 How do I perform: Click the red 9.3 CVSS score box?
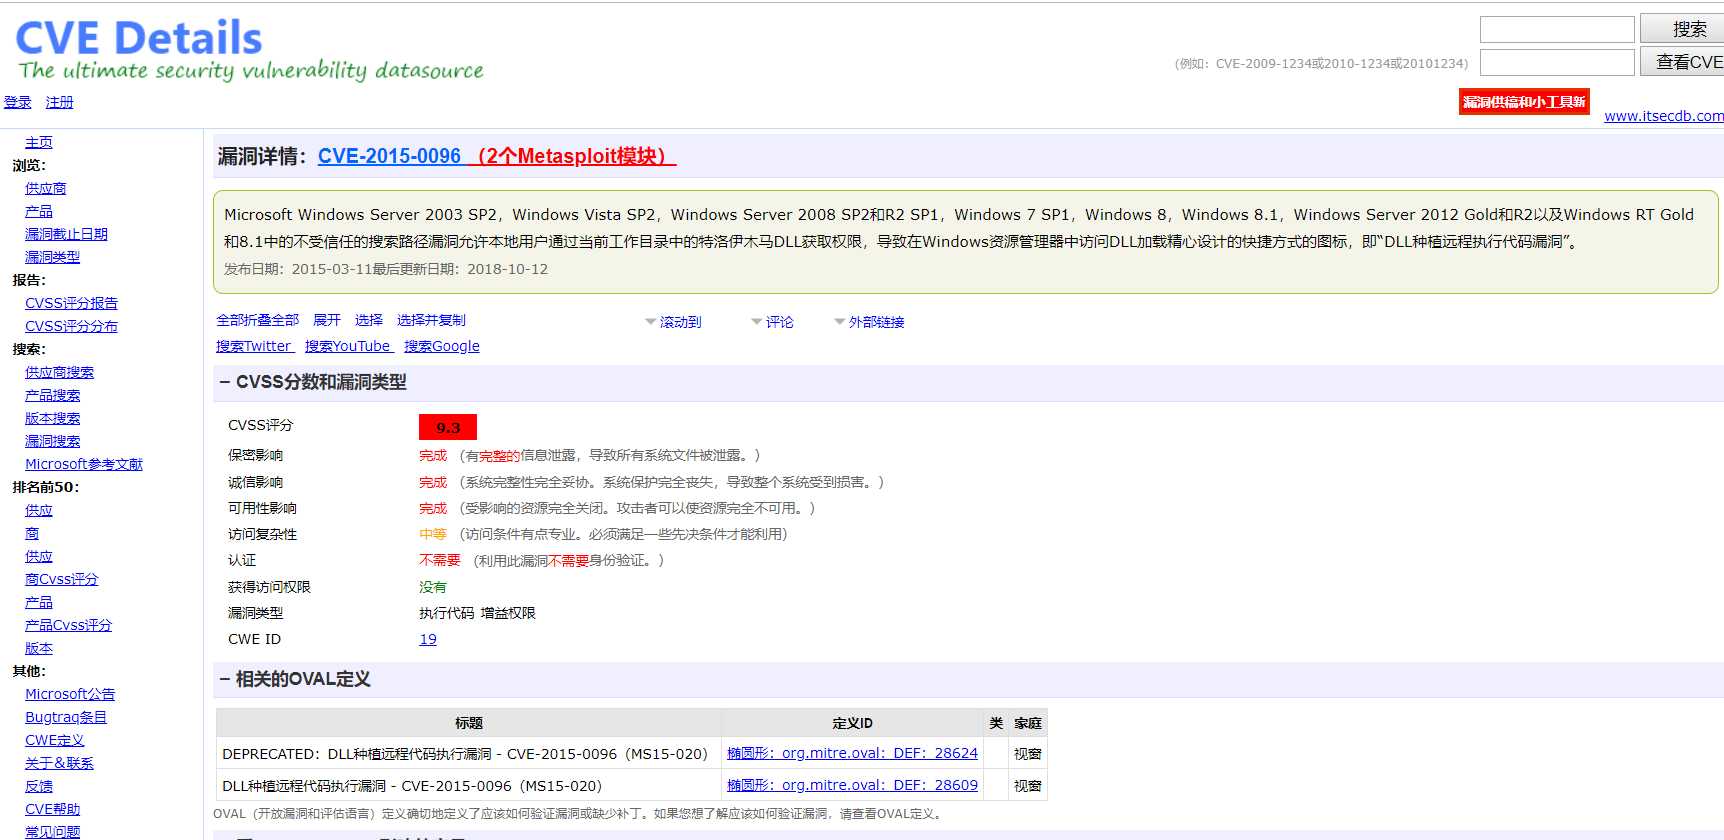(448, 427)
